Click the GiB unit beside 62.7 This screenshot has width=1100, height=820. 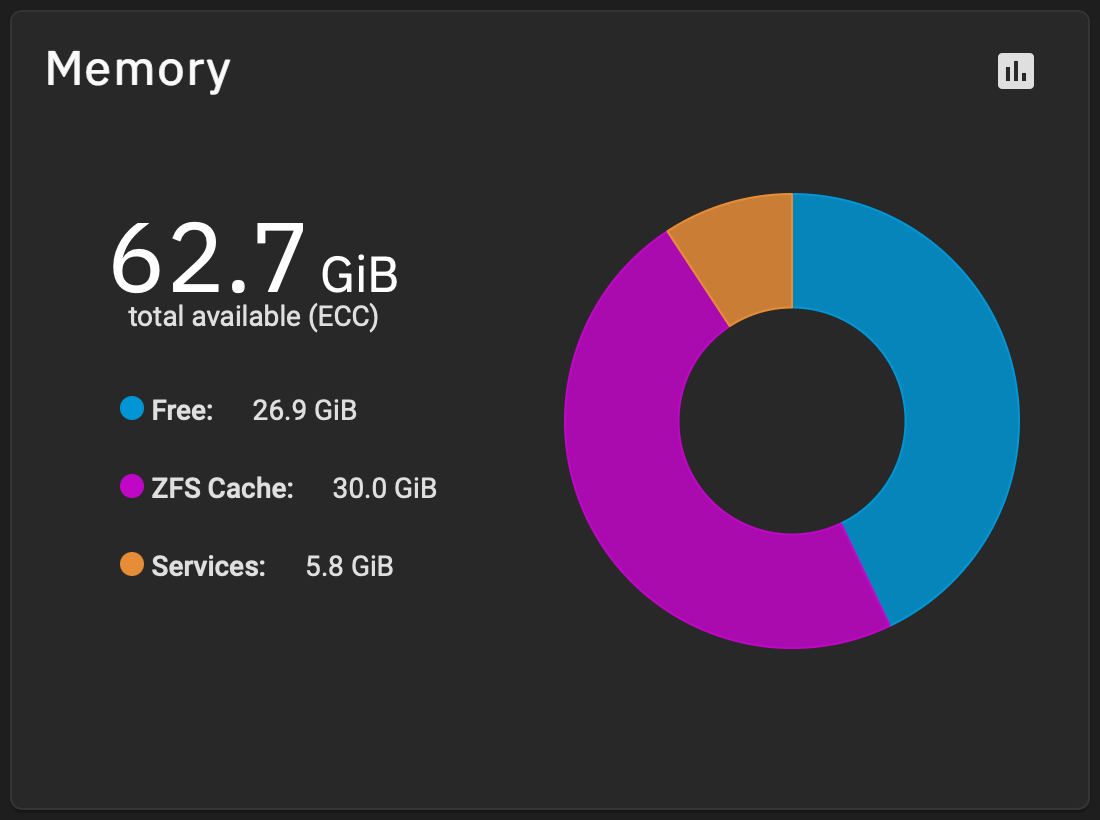pyautogui.click(x=359, y=273)
